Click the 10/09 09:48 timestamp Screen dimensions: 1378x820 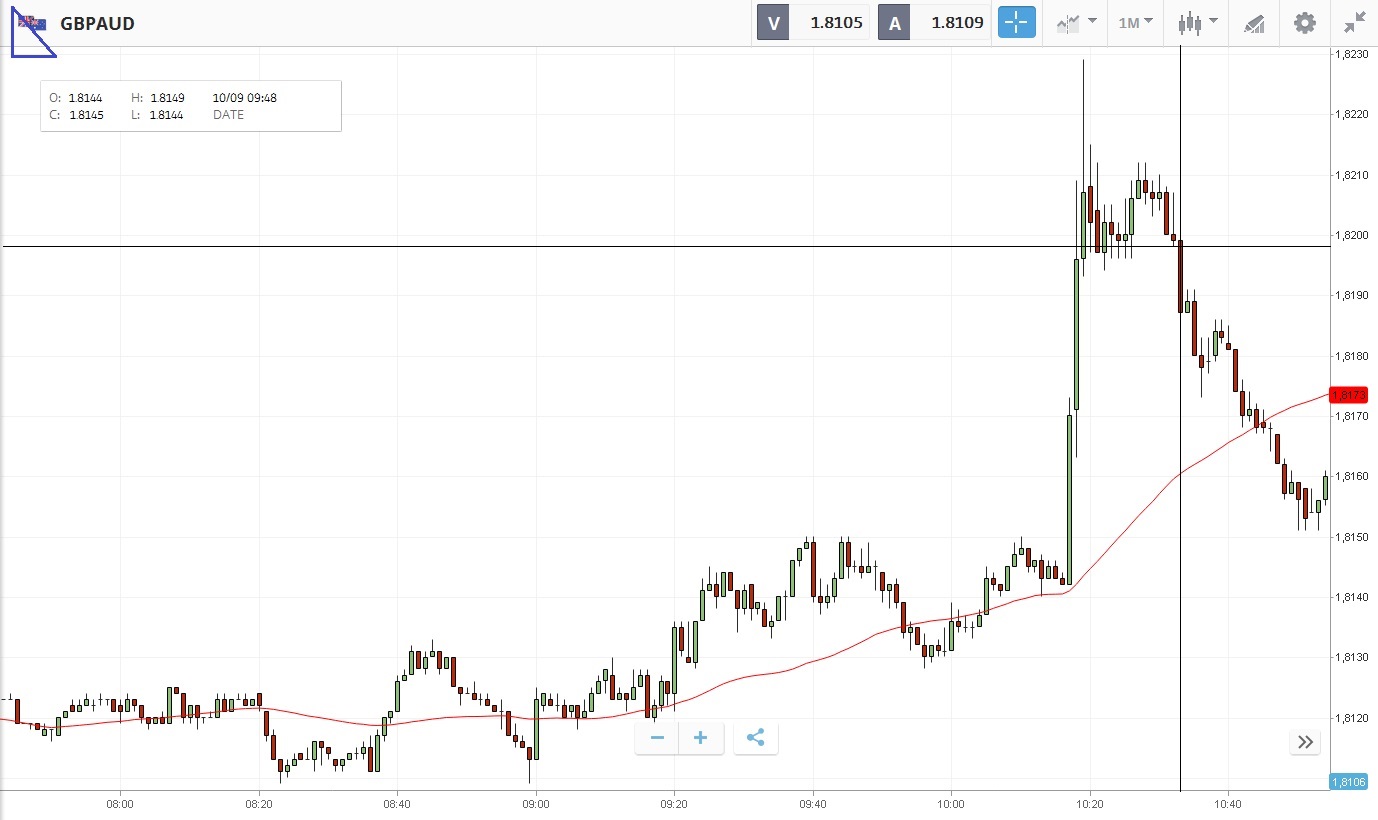(245, 98)
